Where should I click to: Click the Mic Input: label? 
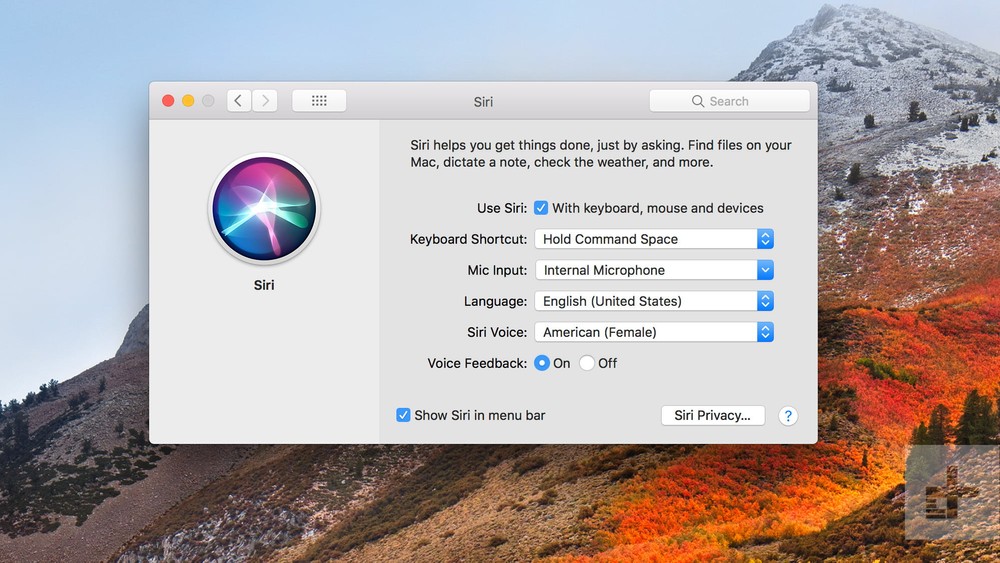click(497, 270)
